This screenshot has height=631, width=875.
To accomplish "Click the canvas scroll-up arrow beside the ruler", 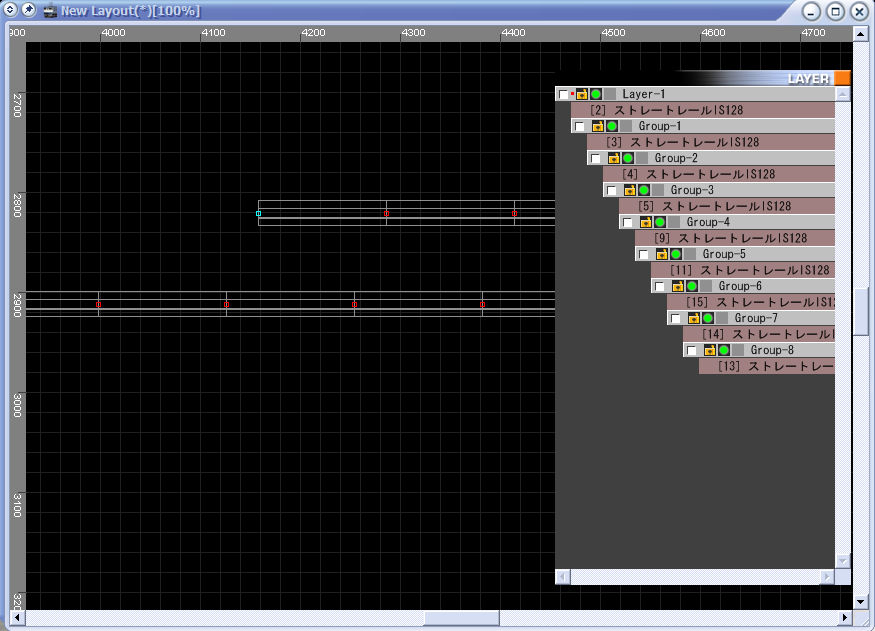I will [859, 34].
